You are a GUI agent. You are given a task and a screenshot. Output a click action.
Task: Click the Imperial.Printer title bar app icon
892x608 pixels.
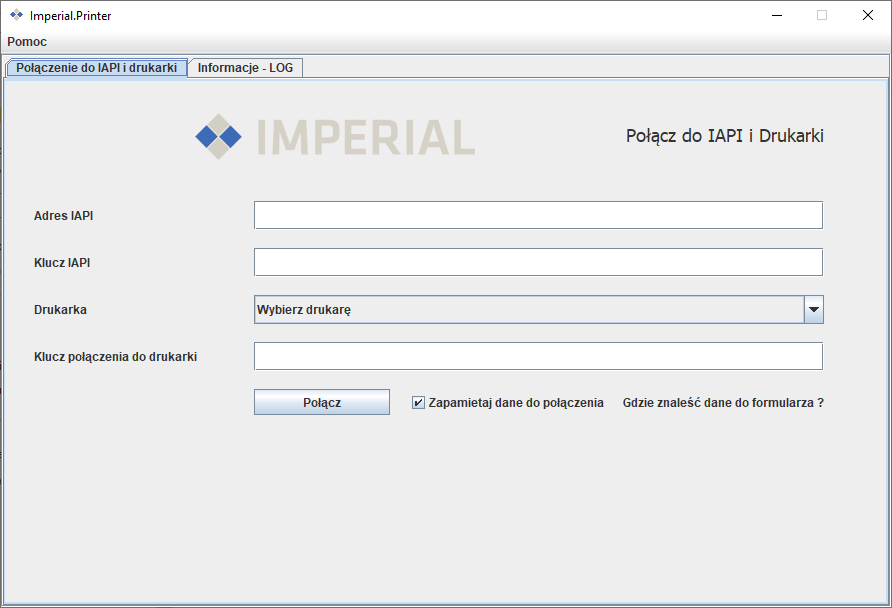click(x=16, y=15)
